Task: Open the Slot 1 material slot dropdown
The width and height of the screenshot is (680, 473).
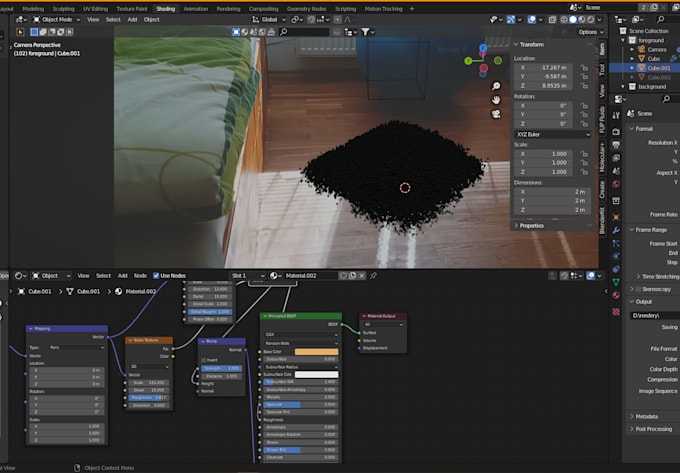Action: (x=247, y=275)
